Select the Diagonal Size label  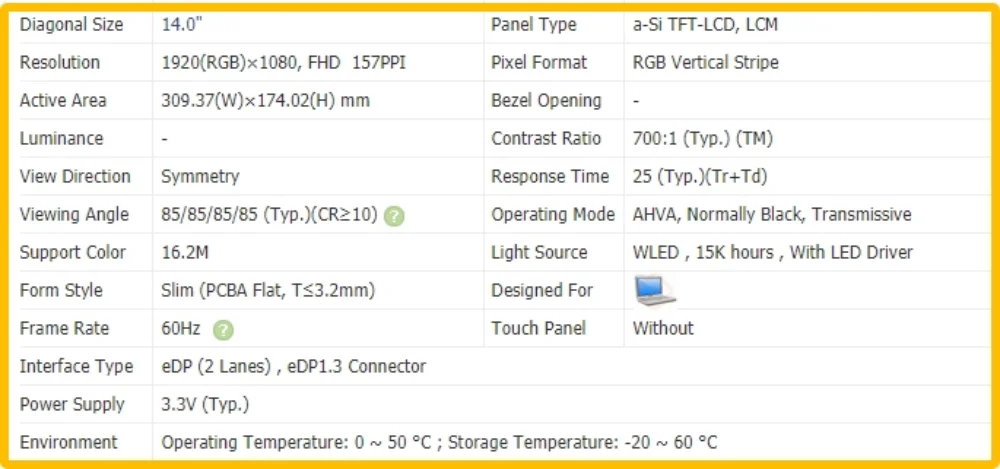point(71,25)
